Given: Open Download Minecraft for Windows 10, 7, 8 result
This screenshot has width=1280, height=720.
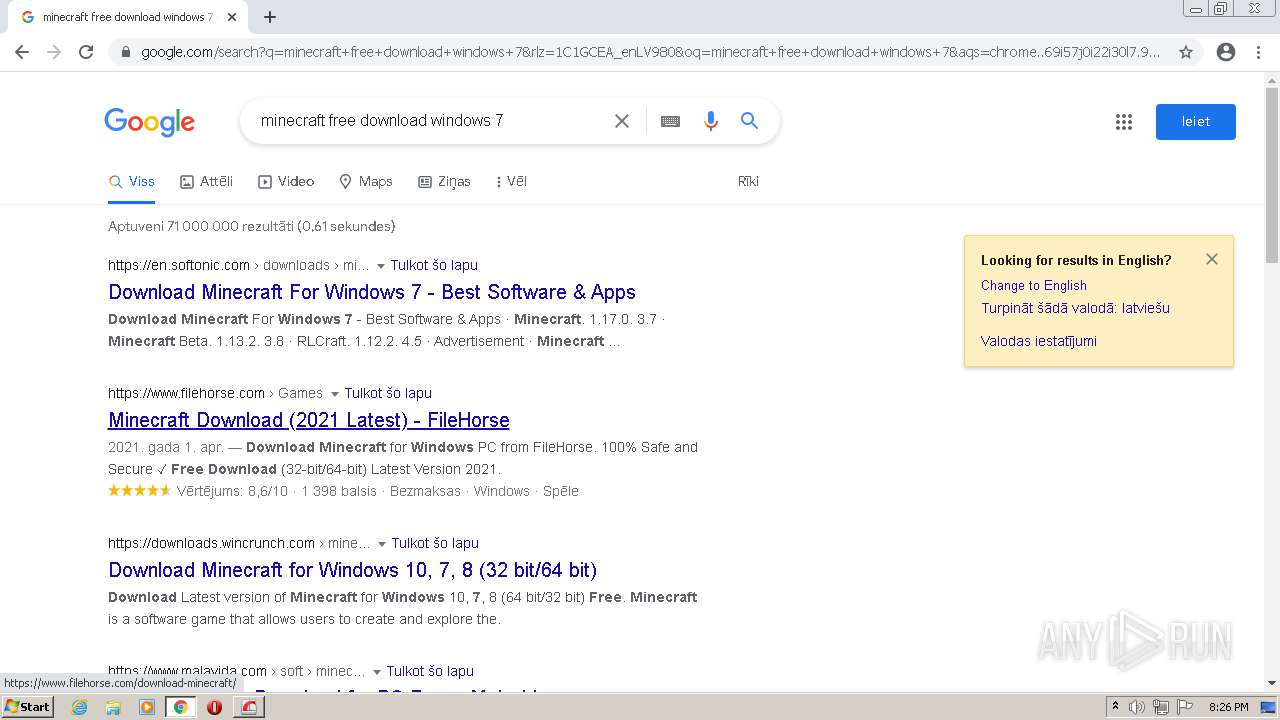Looking at the screenshot, I should 352,570.
